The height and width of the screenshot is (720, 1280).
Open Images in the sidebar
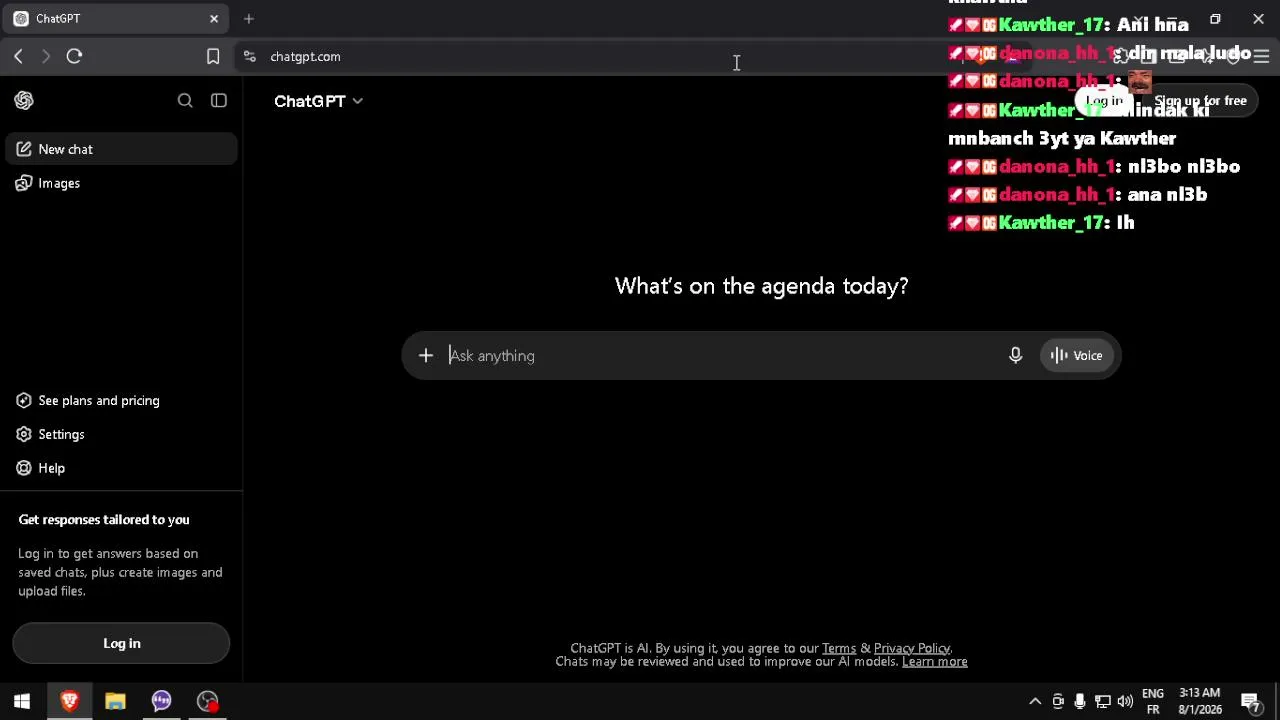pos(121,183)
